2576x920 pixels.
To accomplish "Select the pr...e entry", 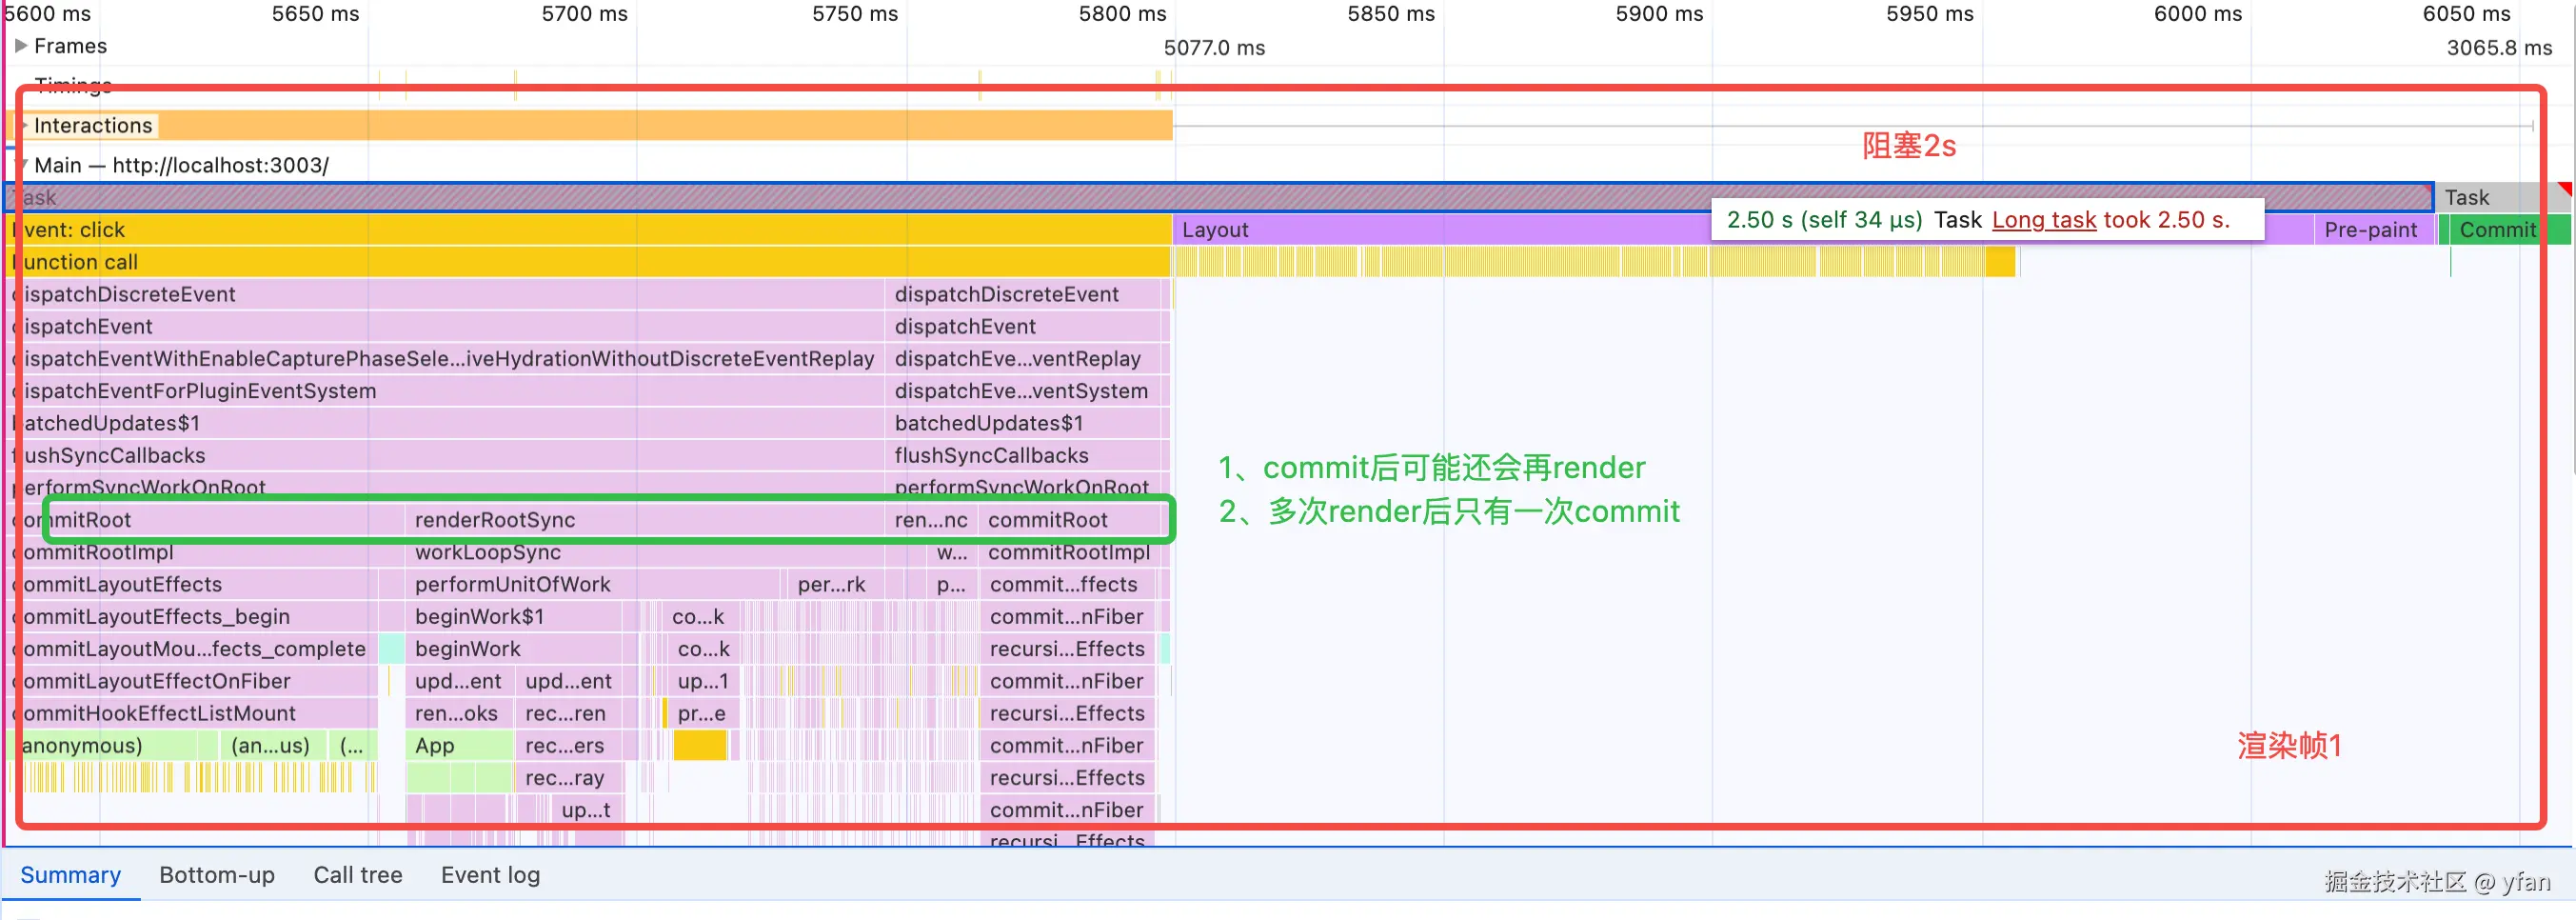I will [x=703, y=713].
